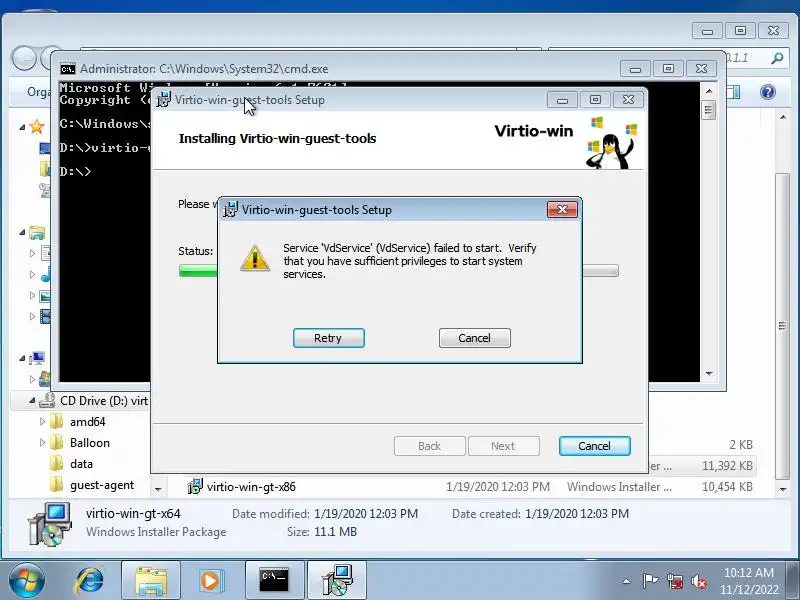Collapse the Favorites star group in Explorer

22,127
